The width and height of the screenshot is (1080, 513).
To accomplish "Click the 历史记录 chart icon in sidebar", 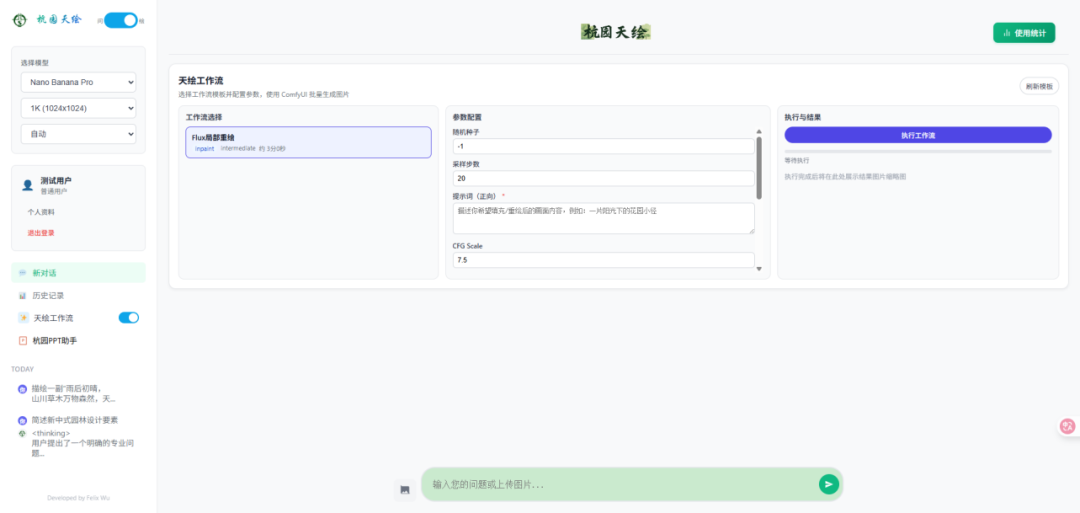I will click(22, 296).
